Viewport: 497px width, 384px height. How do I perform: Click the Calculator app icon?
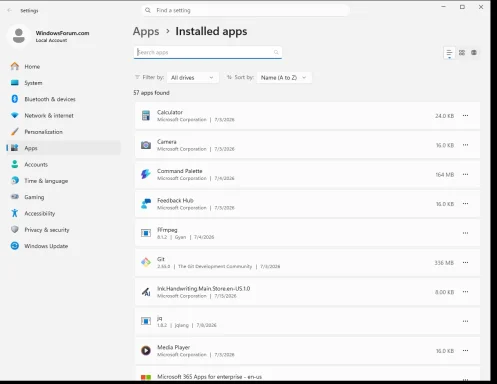[x=146, y=116]
